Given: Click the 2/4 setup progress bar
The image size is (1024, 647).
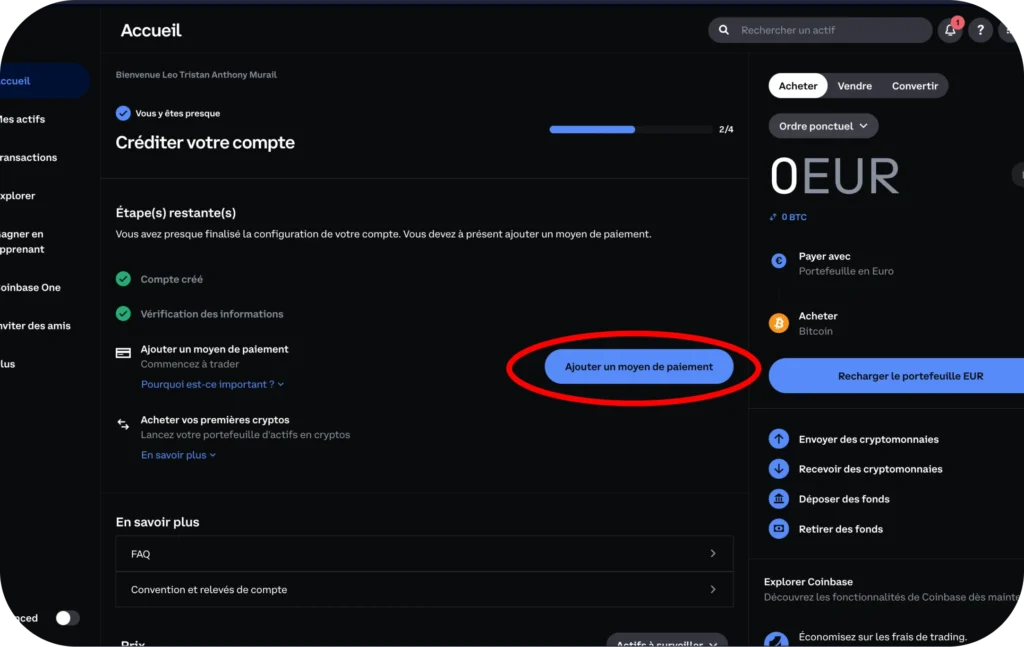Looking at the screenshot, I should [631, 129].
